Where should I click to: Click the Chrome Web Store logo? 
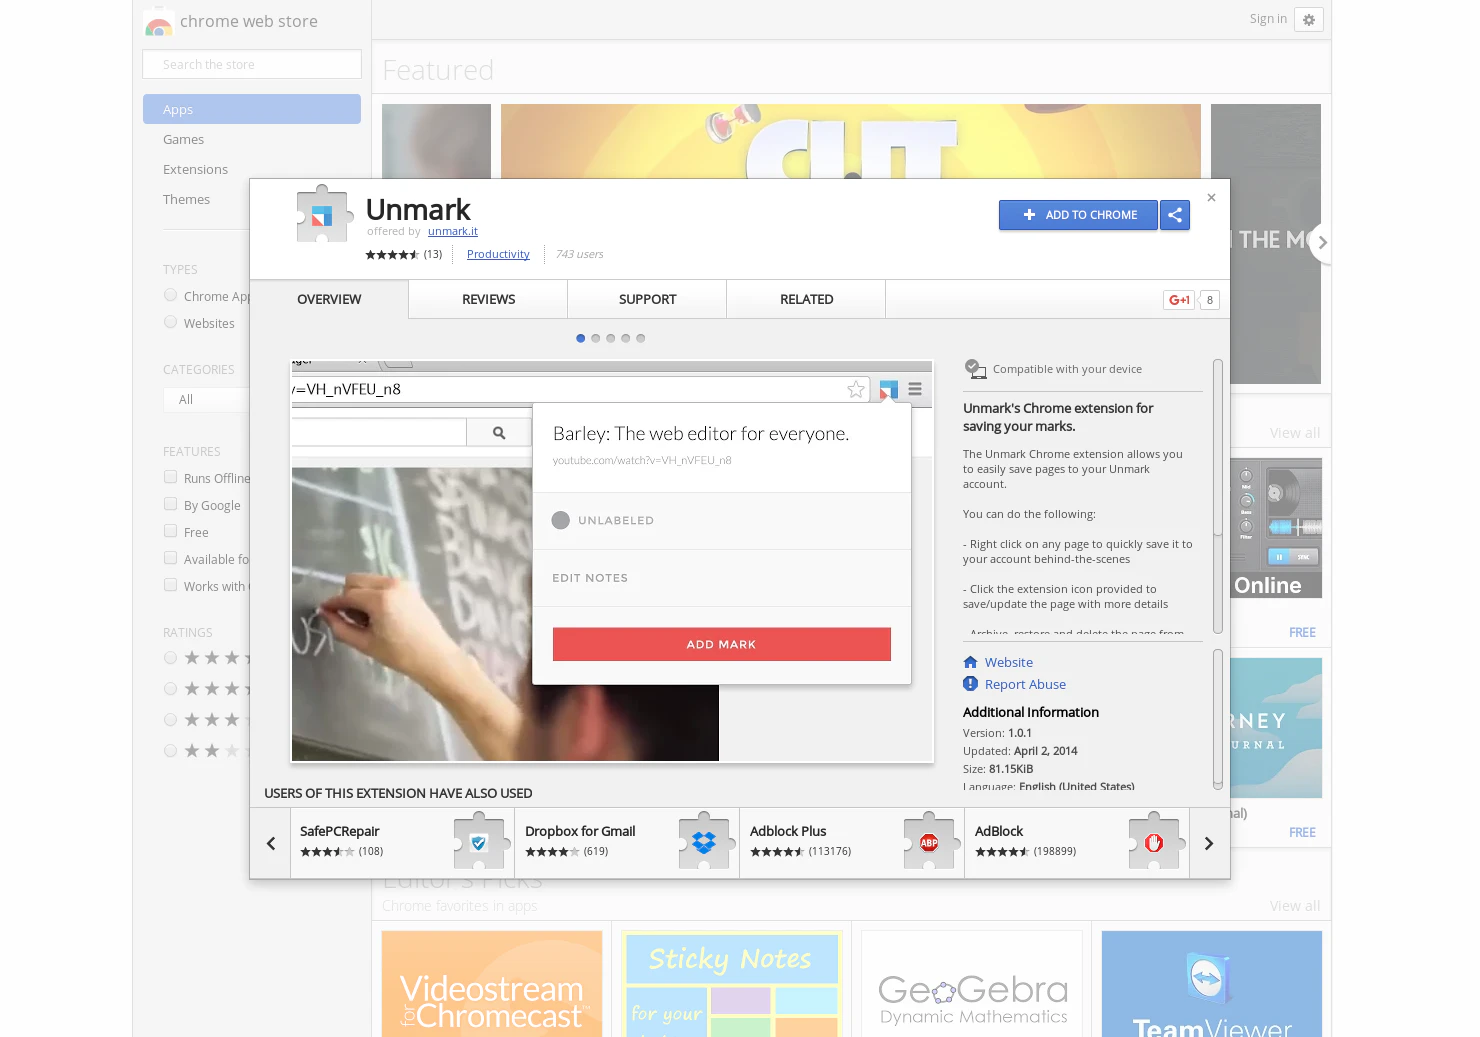[x=159, y=21]
